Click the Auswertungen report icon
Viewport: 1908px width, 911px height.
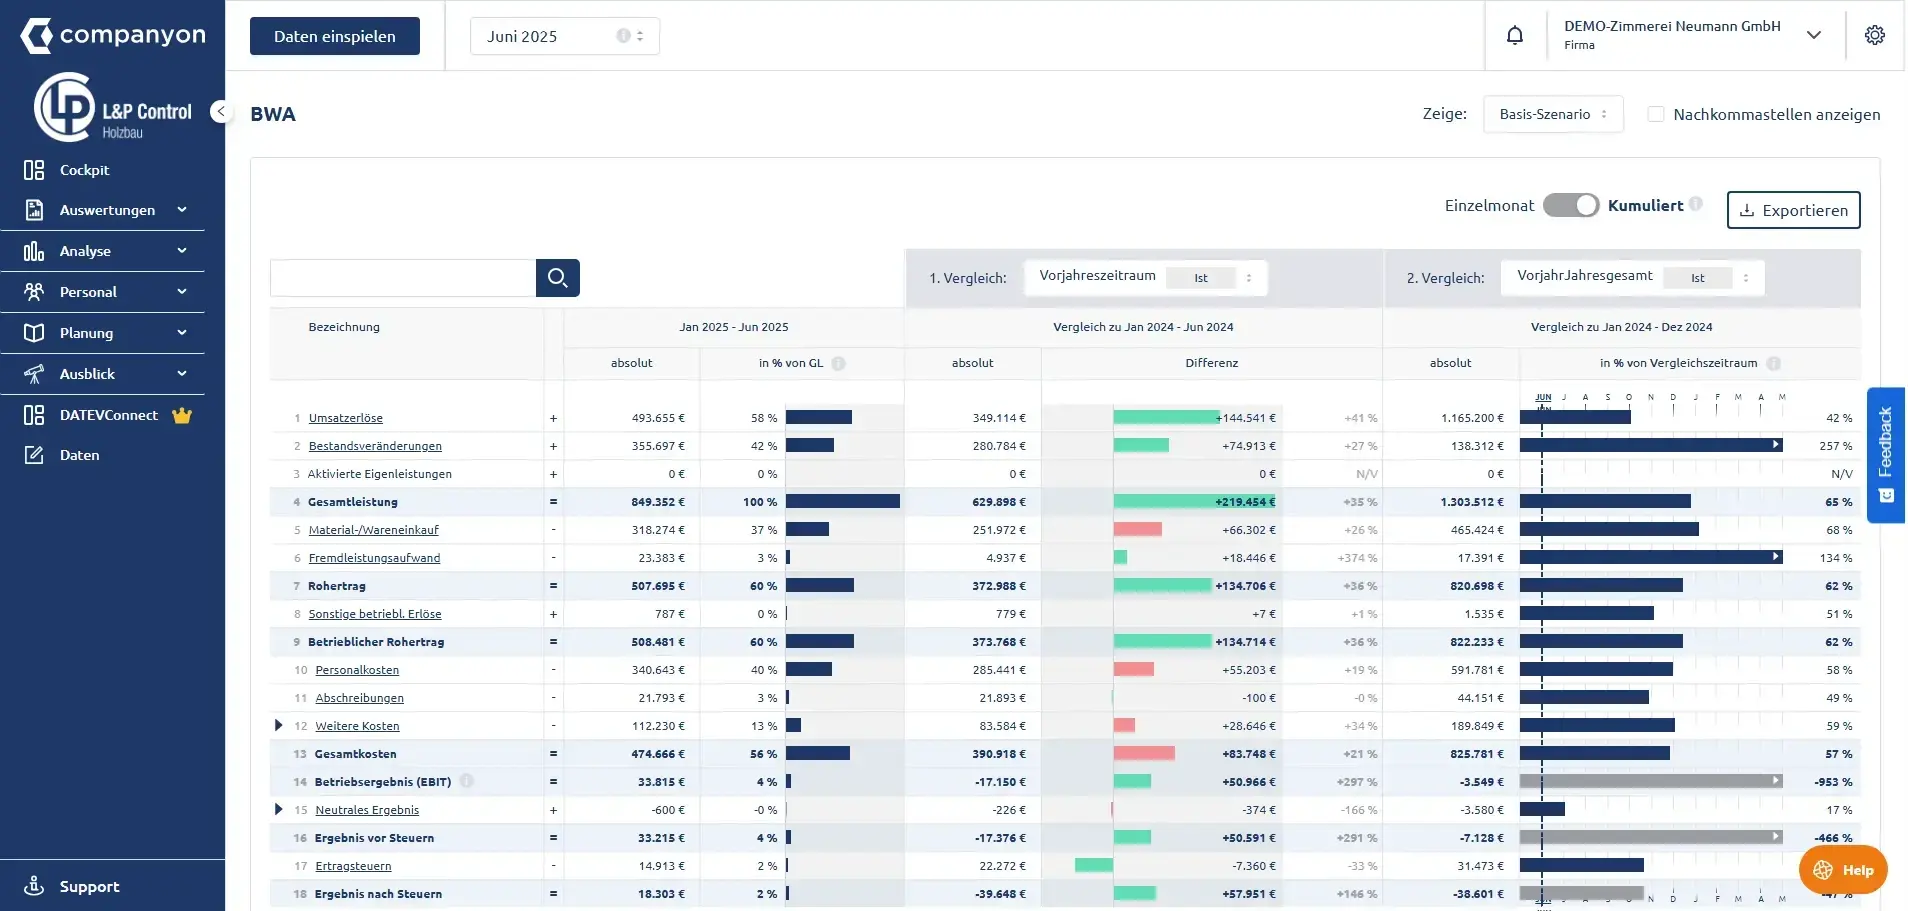click(34, 210)
